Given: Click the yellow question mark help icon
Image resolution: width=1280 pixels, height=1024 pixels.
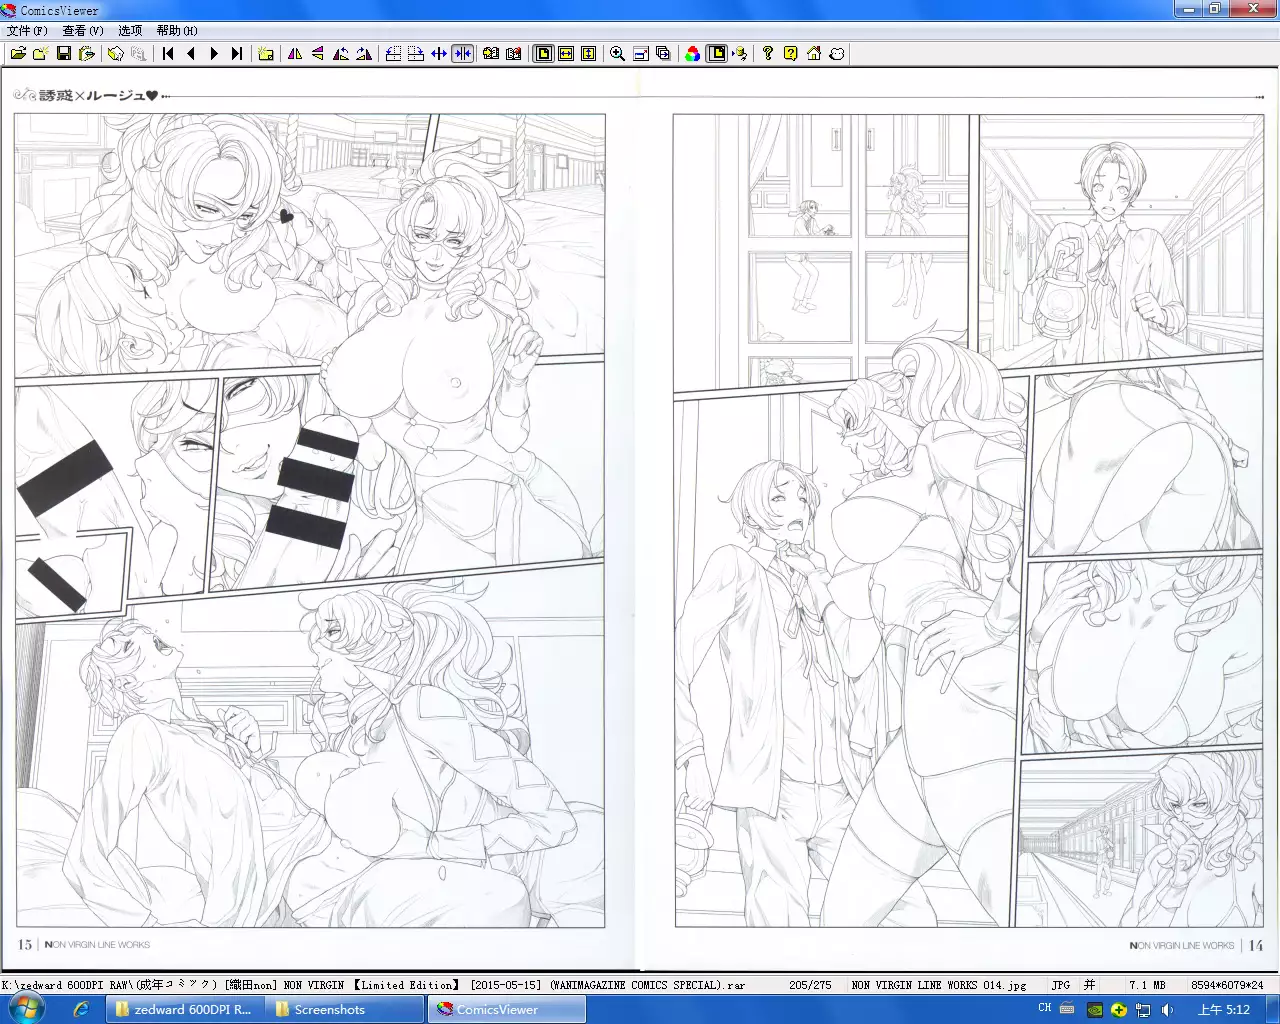Looking at the screenshot, I should (x=791, y=54).
